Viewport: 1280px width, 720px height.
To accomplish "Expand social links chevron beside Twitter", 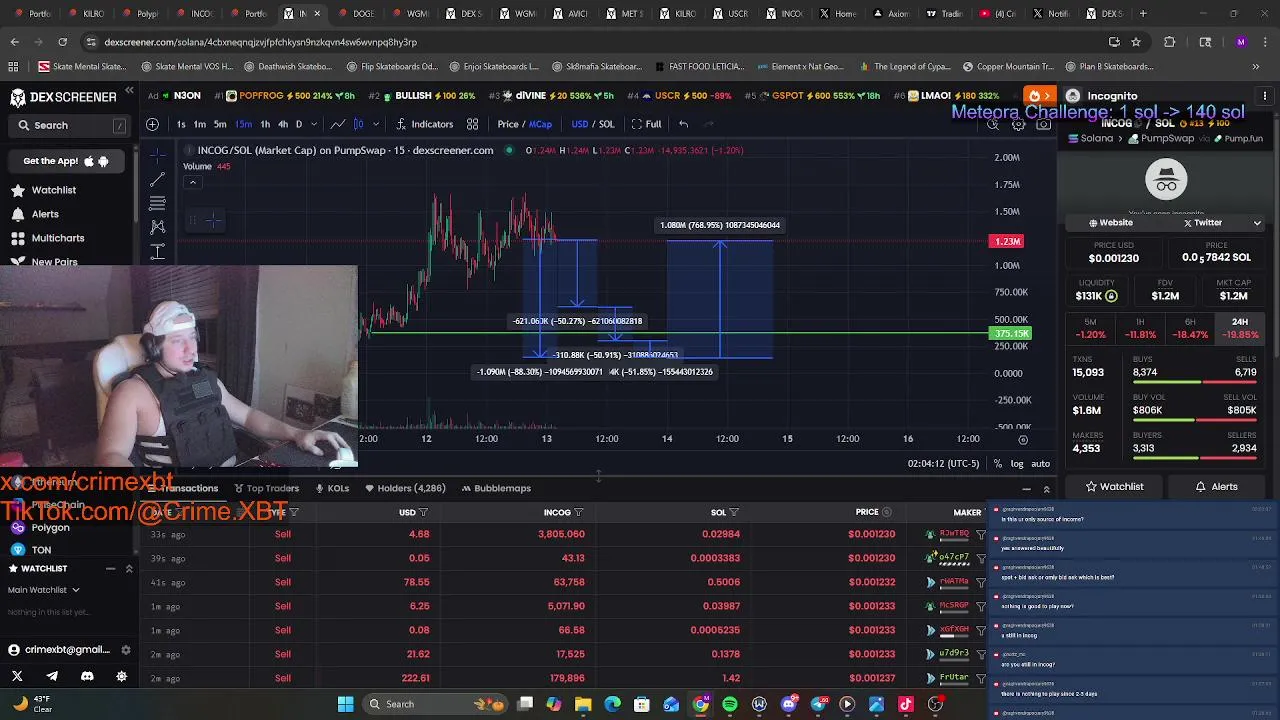I will 1257,223.
